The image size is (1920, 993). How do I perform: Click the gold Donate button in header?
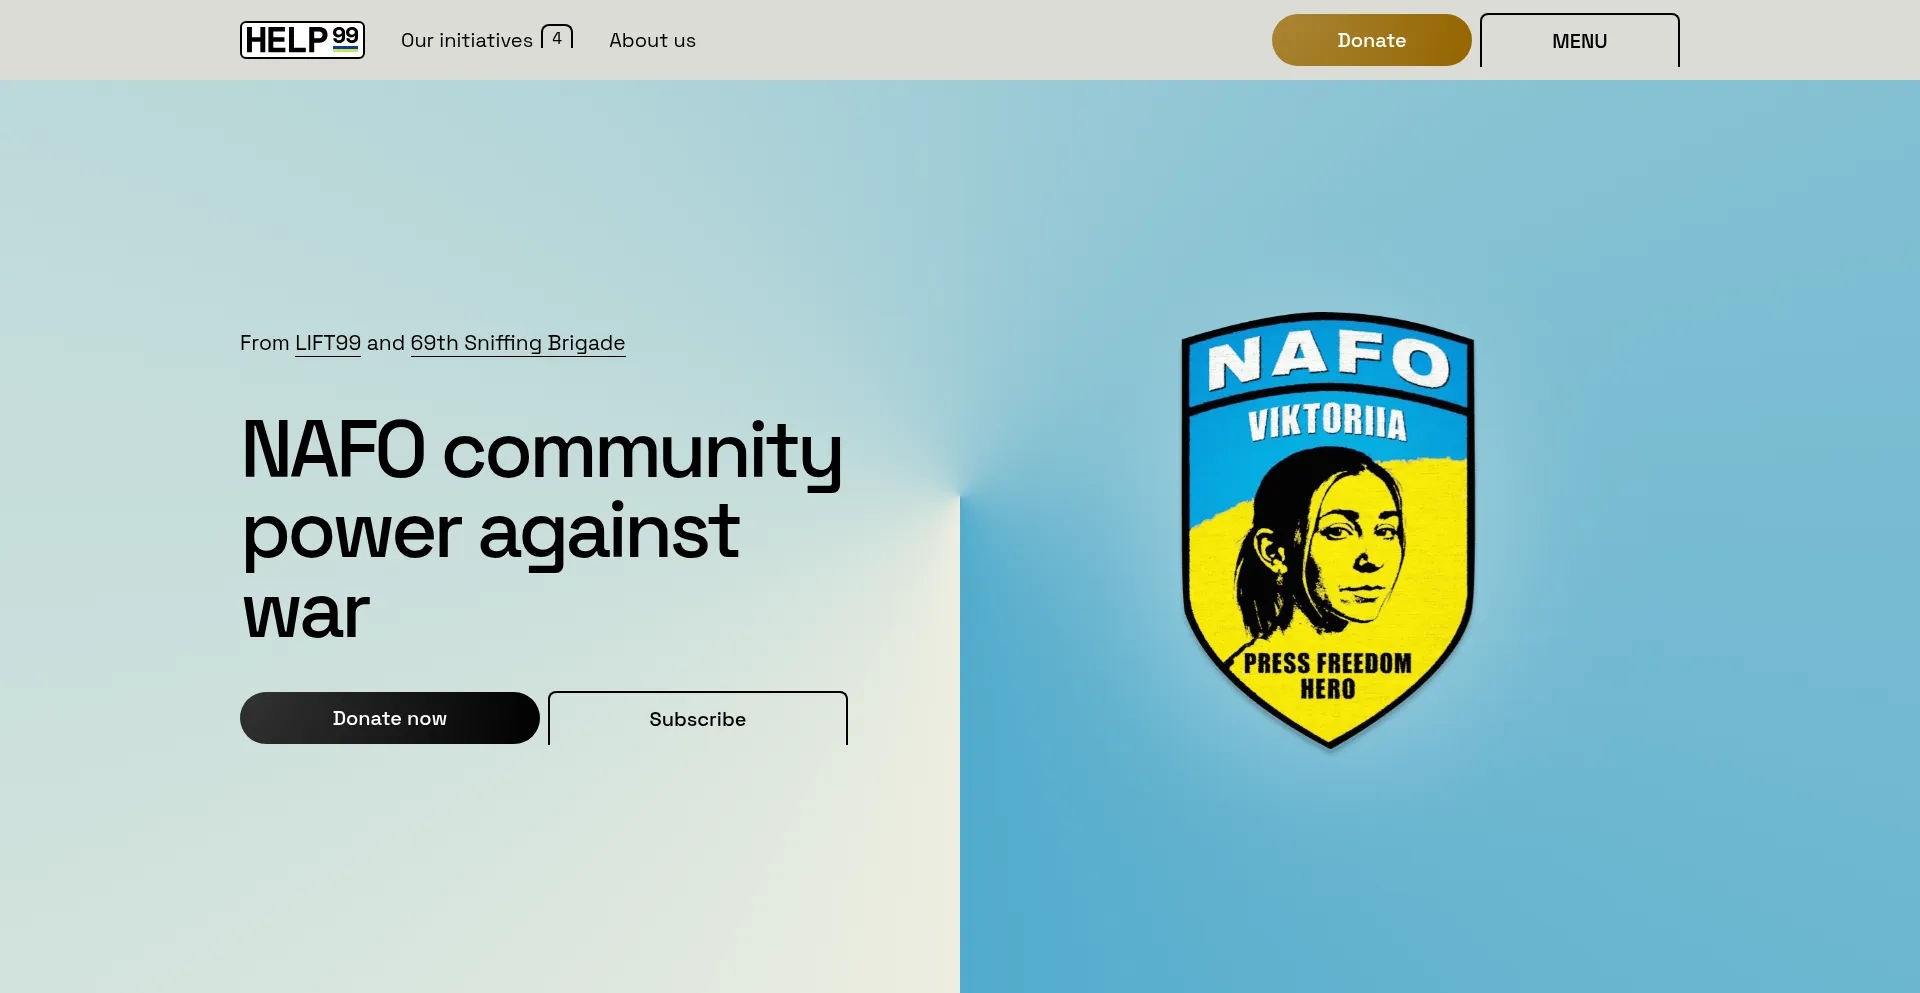click(1371, 40)
